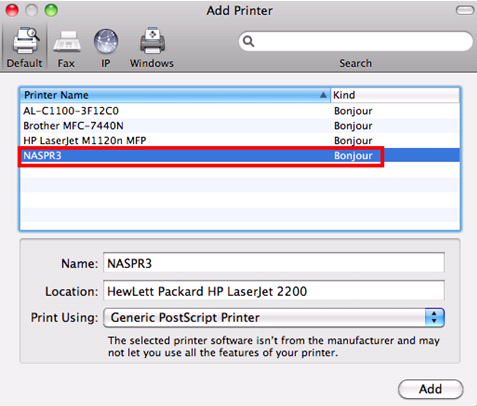Select the HP LaserJet M1120n MFP printer
This screenshot has width=477, height=406.
coord(240,140)
